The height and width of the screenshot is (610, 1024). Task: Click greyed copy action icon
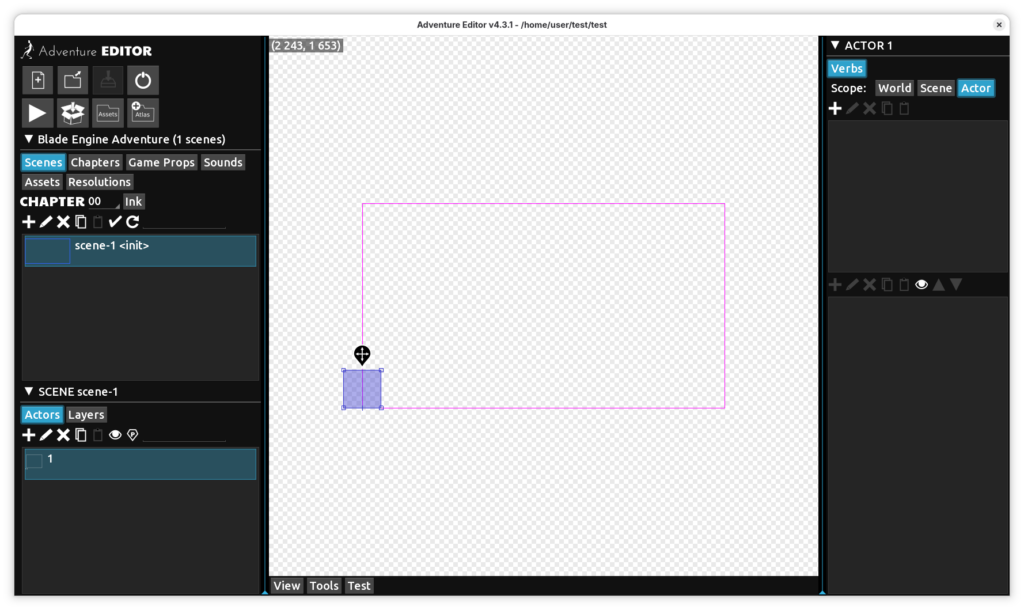[887, 285]
